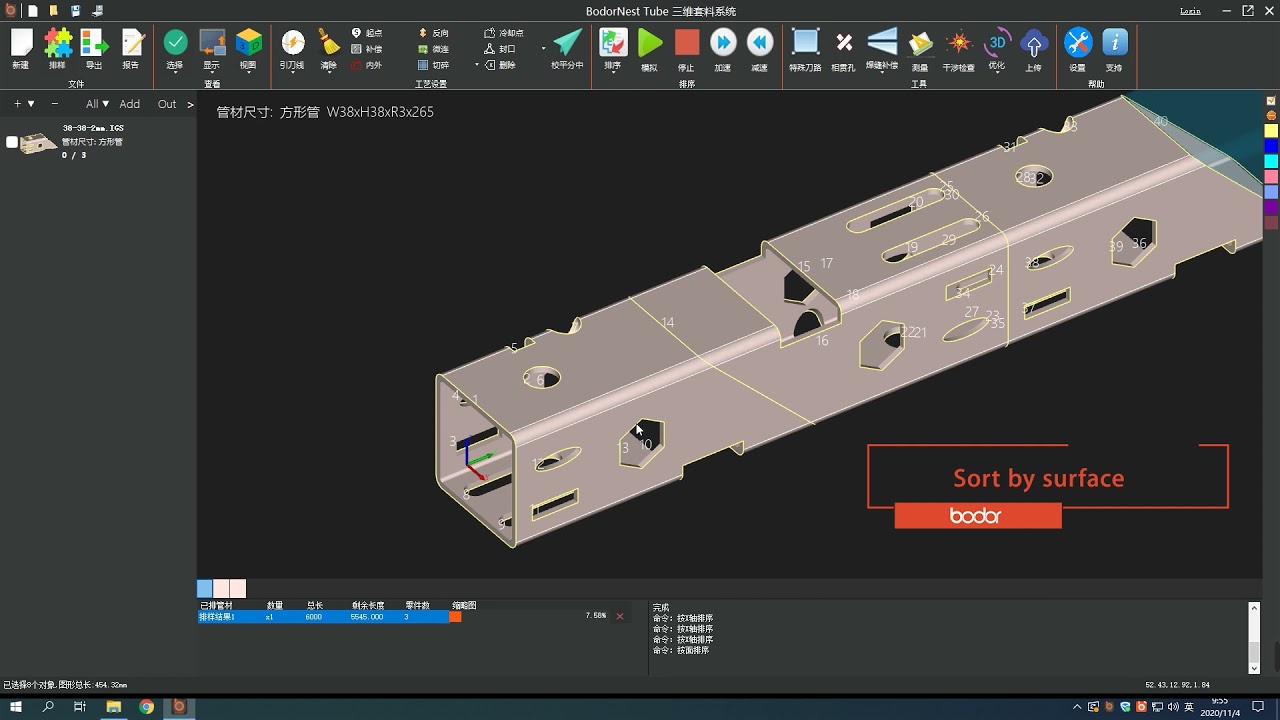Select the 特殊刀路 special toolpath icon
The height and width of the screenshot is (720, 1280).
pyautogui.click(x=805, y=42)
